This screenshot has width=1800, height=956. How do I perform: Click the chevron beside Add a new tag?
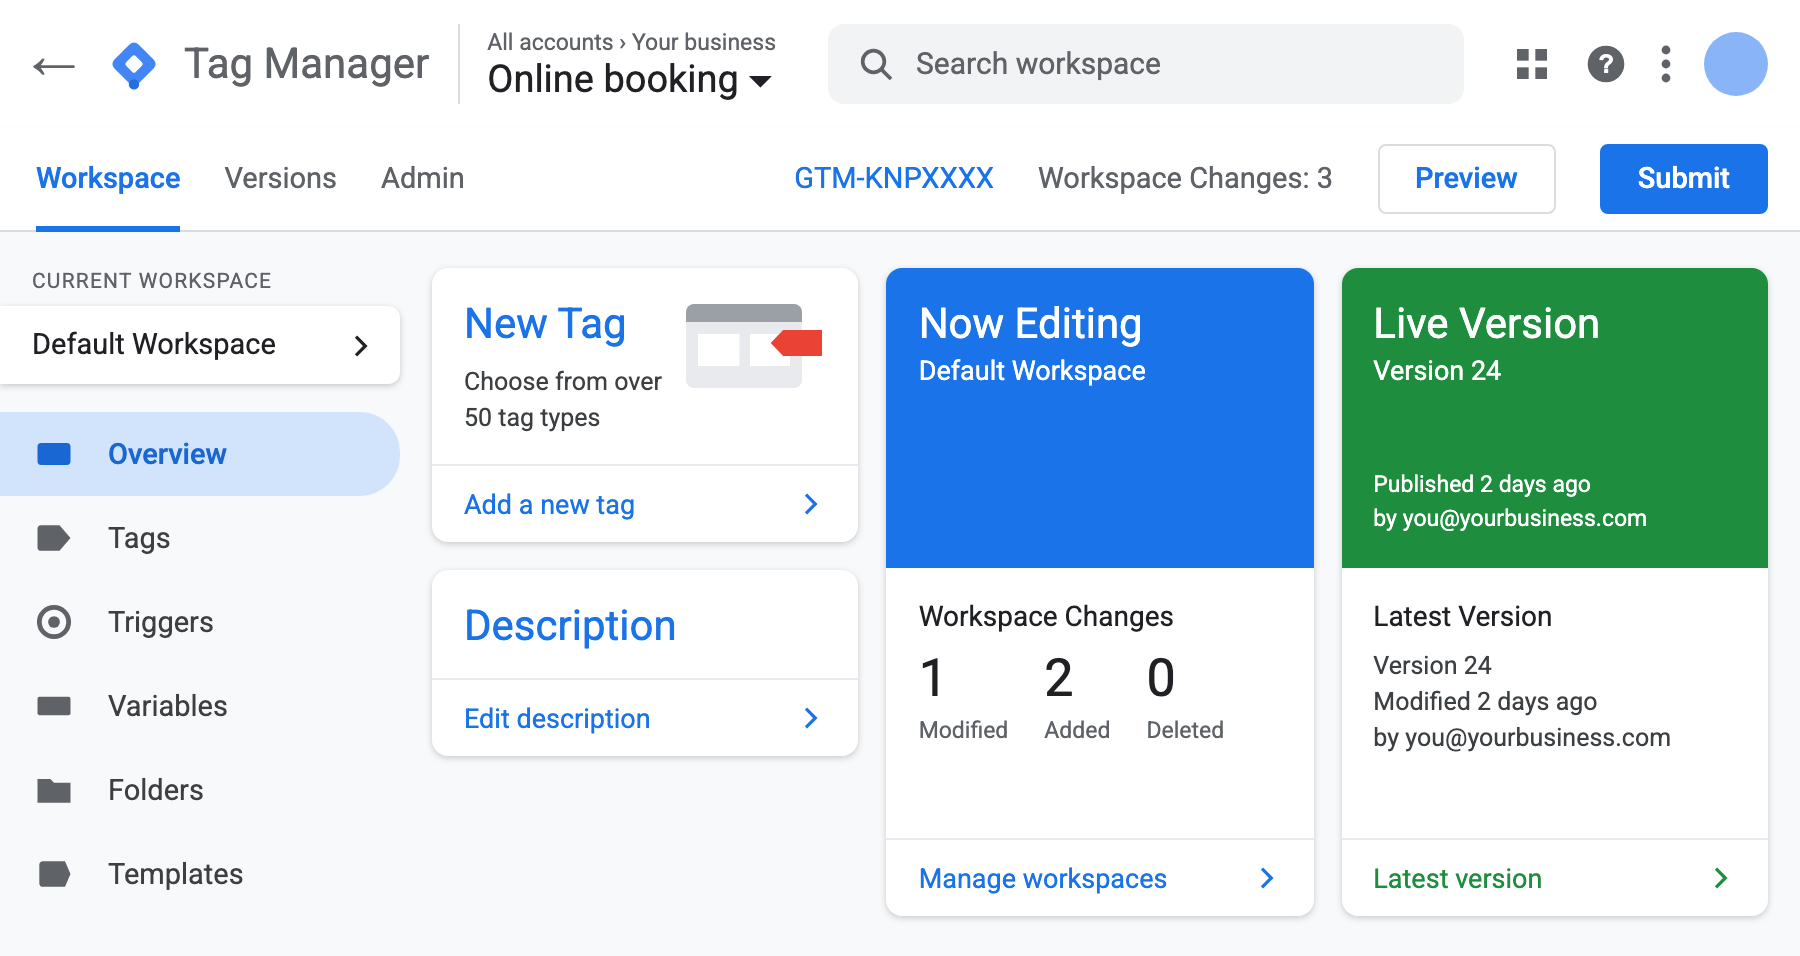pyautogui.click(x=811, y=504)
